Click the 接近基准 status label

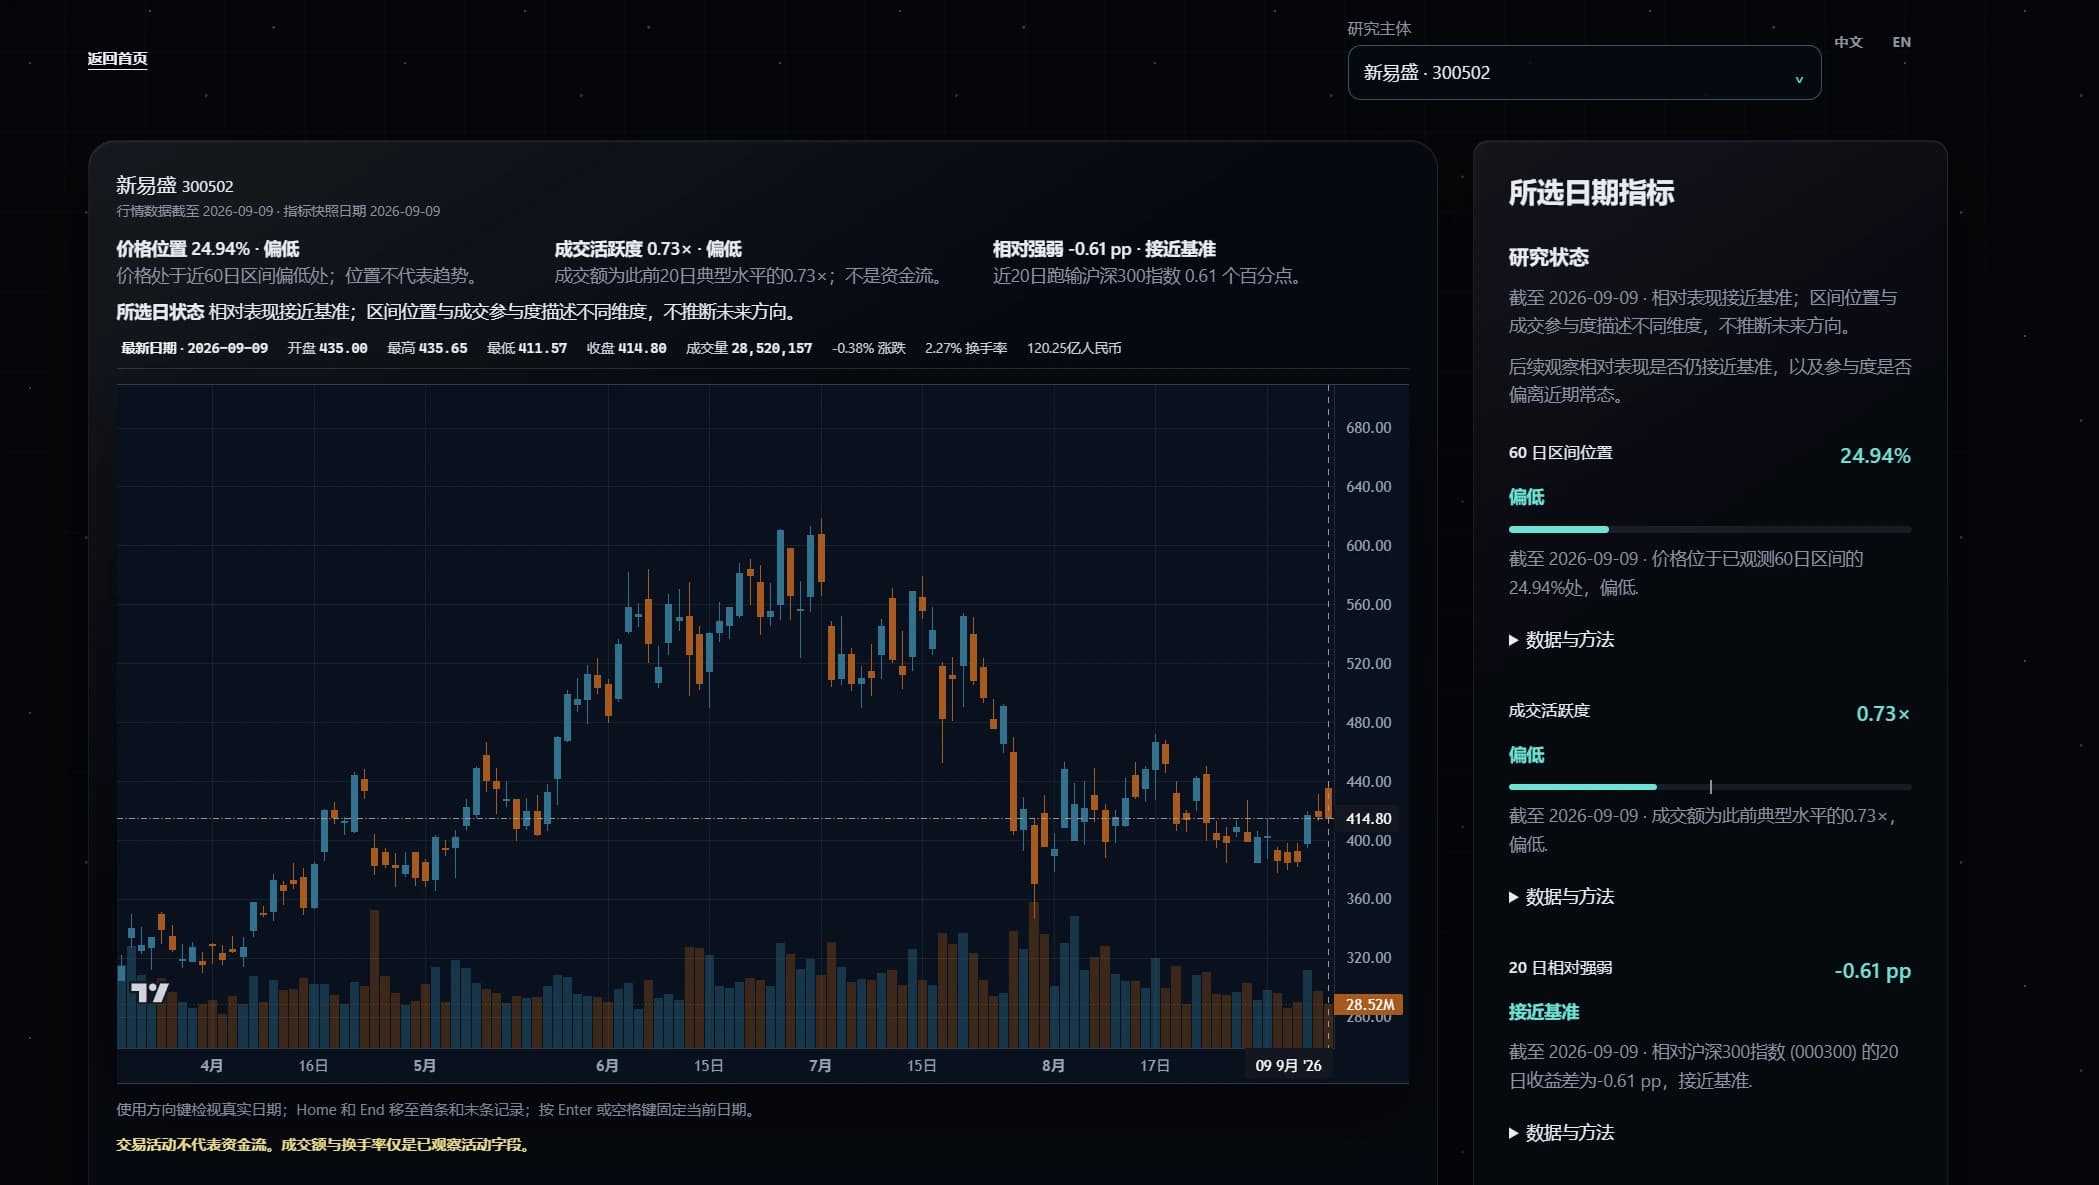pyautogui.click(x=1543, y=1012)
